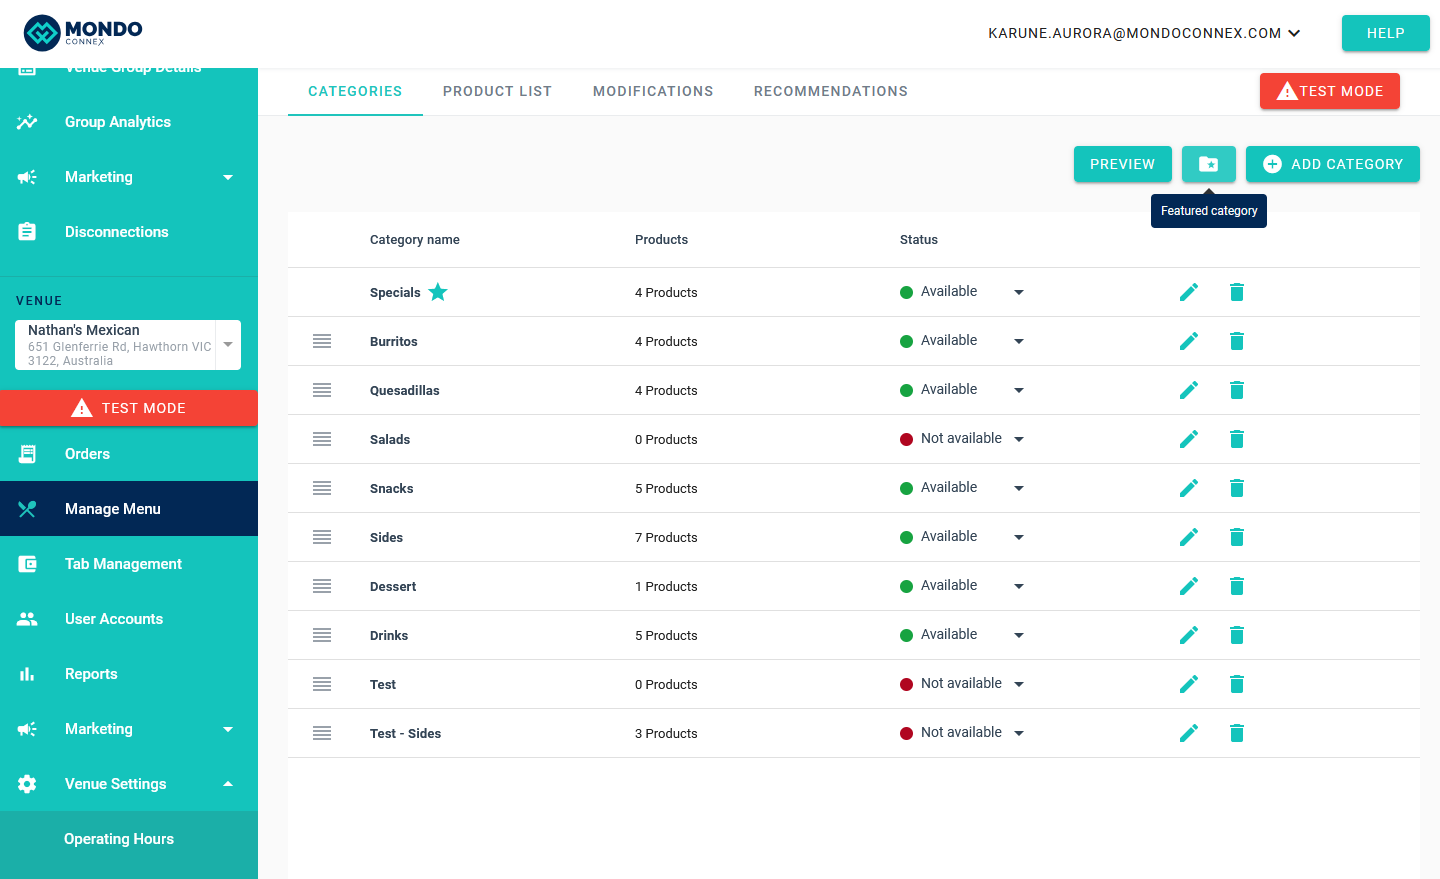The width and height of the screenshot is (1440, 879).
Task: Click the drag handle for Quesadillas row
Action: click(x=322, y=390)
